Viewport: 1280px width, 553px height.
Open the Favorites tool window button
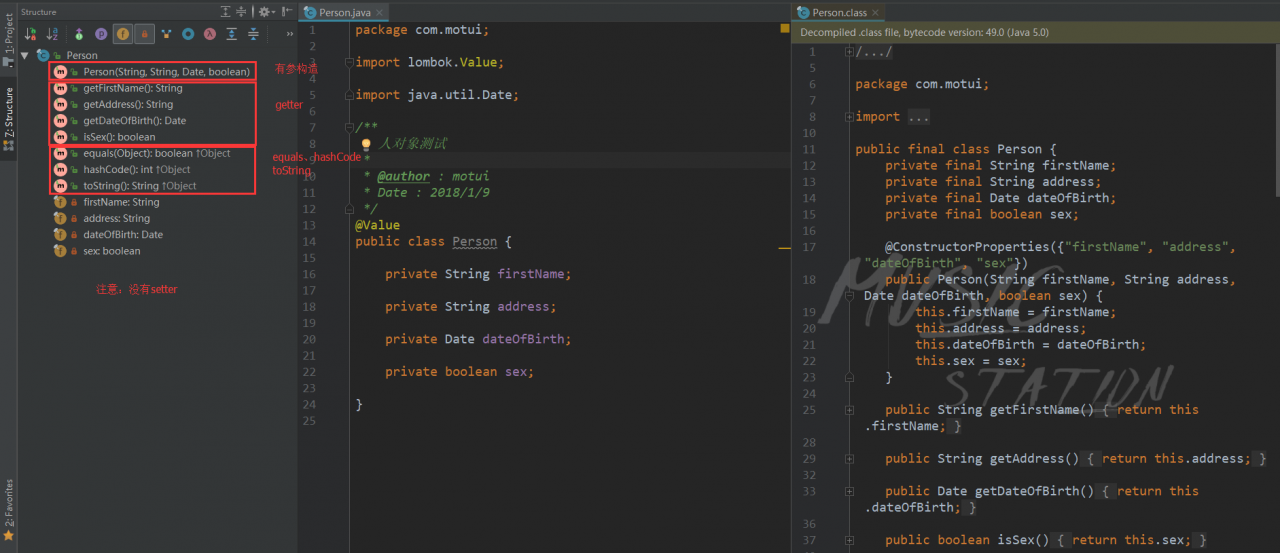pyautogui.click(x=8, y=510)
